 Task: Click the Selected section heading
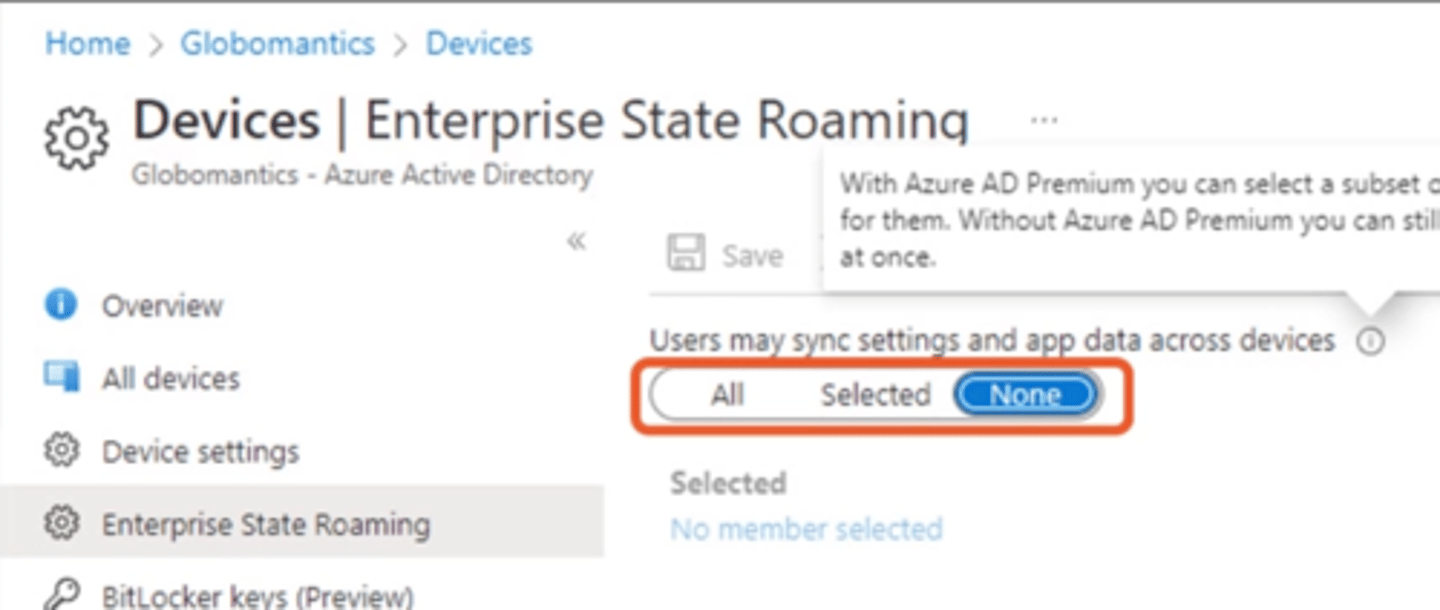(728, 483)
